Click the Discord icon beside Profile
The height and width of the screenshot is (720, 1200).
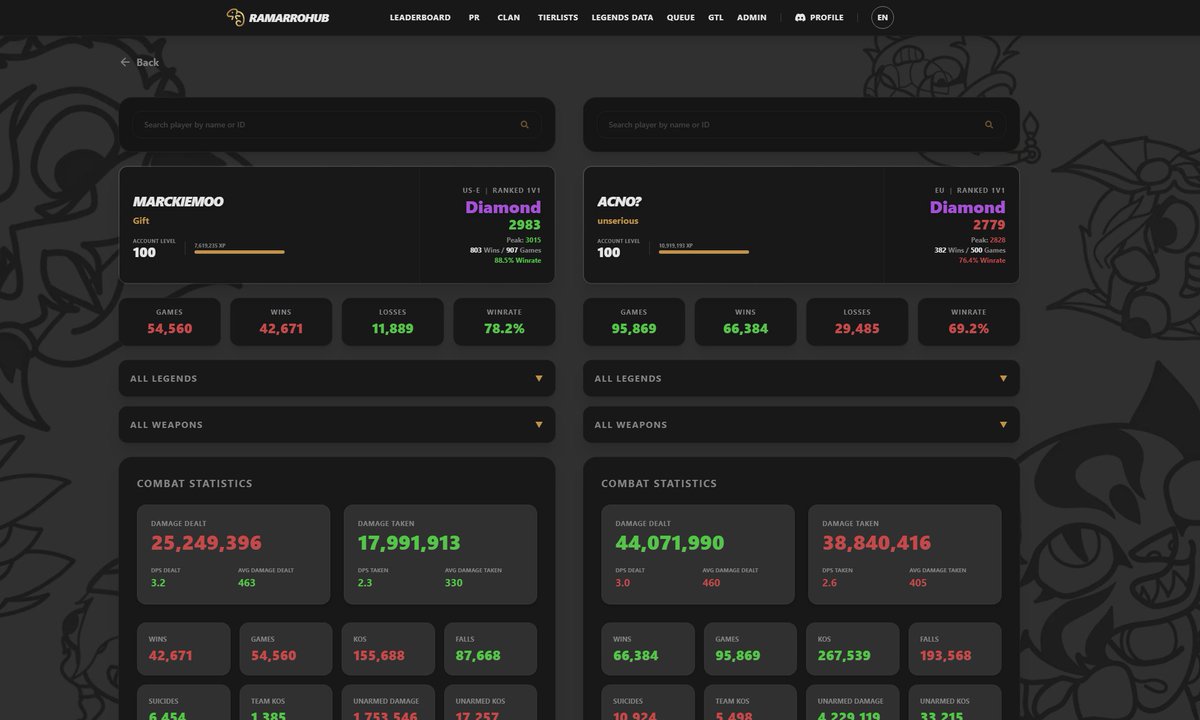point(800,17)
